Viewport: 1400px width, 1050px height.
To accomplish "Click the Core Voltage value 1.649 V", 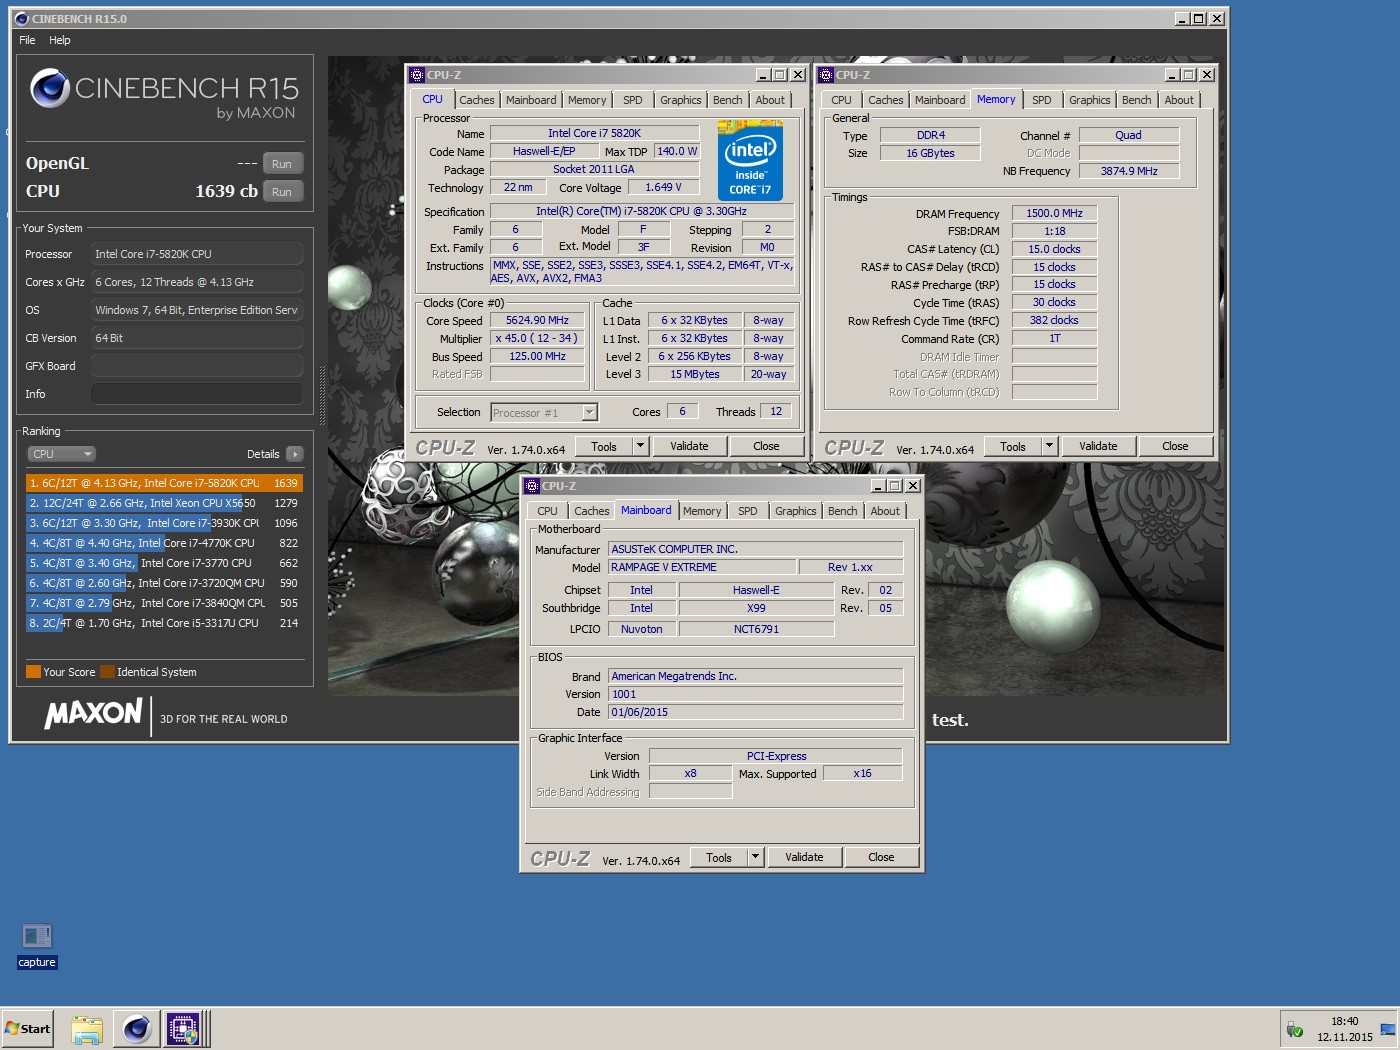I will pyautogui.click(x=664, y=187).
